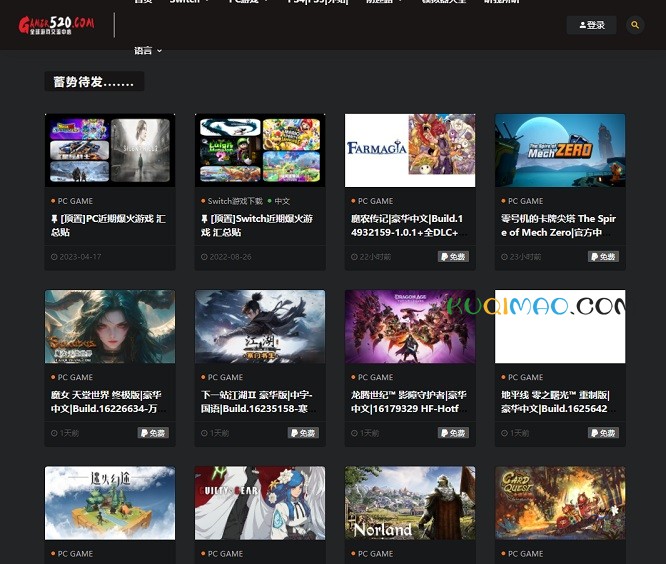Click the 蓄势待发 section heading

point(94,82)
